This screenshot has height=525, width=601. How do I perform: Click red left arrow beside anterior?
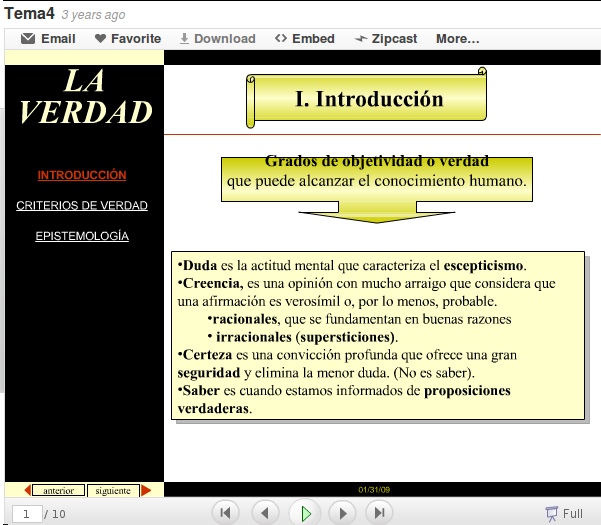pyautogui.click(x=25, y=490)
